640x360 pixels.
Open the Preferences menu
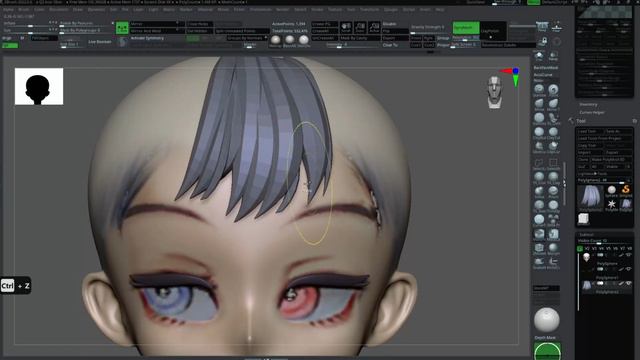click(x=260, y=9)
